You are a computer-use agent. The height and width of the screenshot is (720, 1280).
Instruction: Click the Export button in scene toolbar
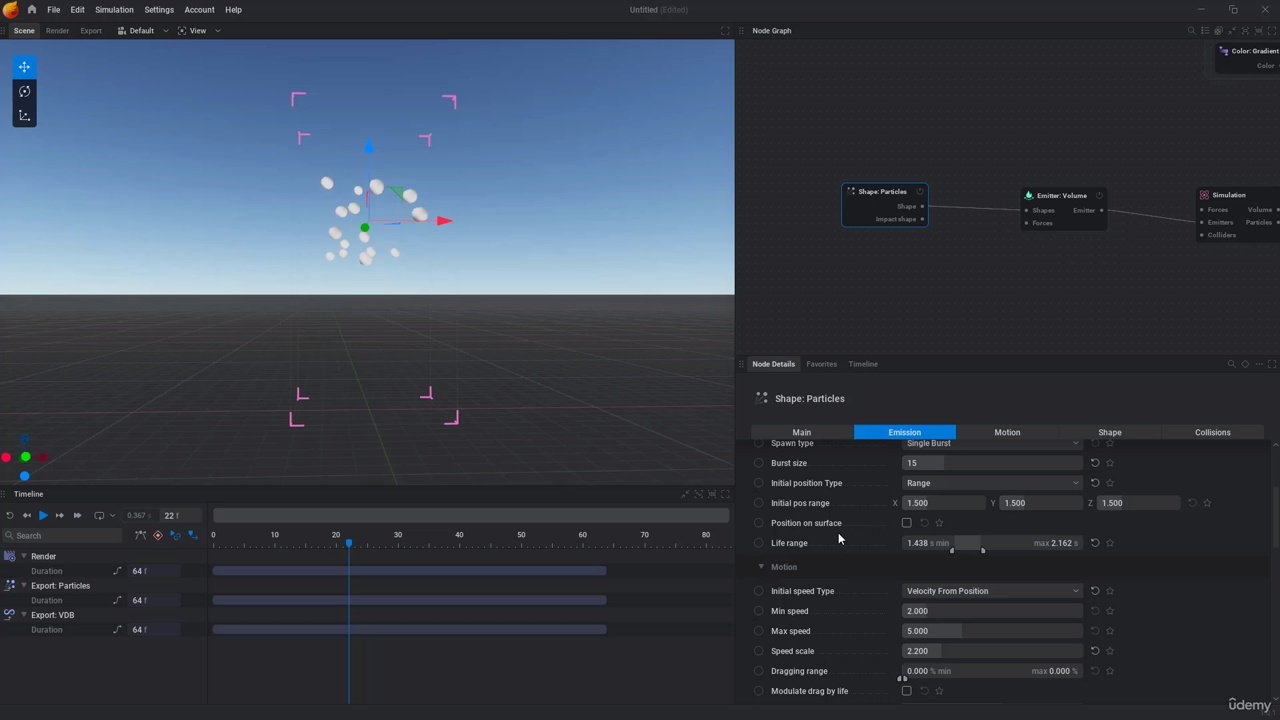click(91, 30)
